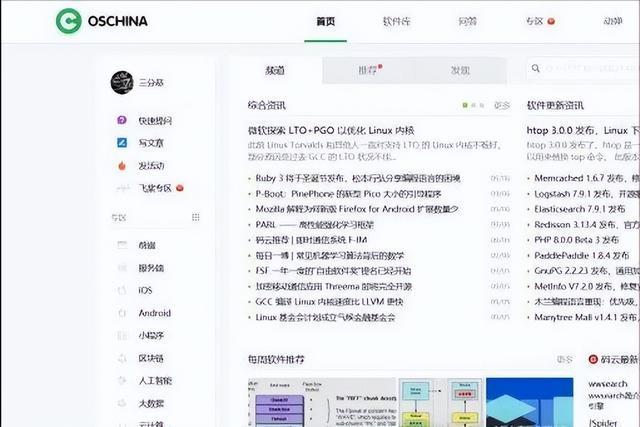Click the green carousel dot in 综合资讯
Screen dimensions: 640x427
point(465,104)
